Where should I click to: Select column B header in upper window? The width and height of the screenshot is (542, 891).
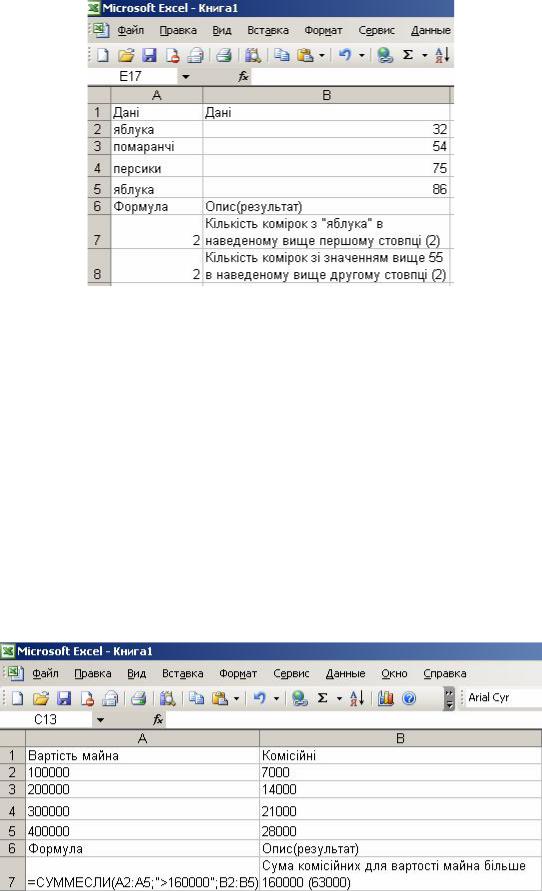[326, 95]
